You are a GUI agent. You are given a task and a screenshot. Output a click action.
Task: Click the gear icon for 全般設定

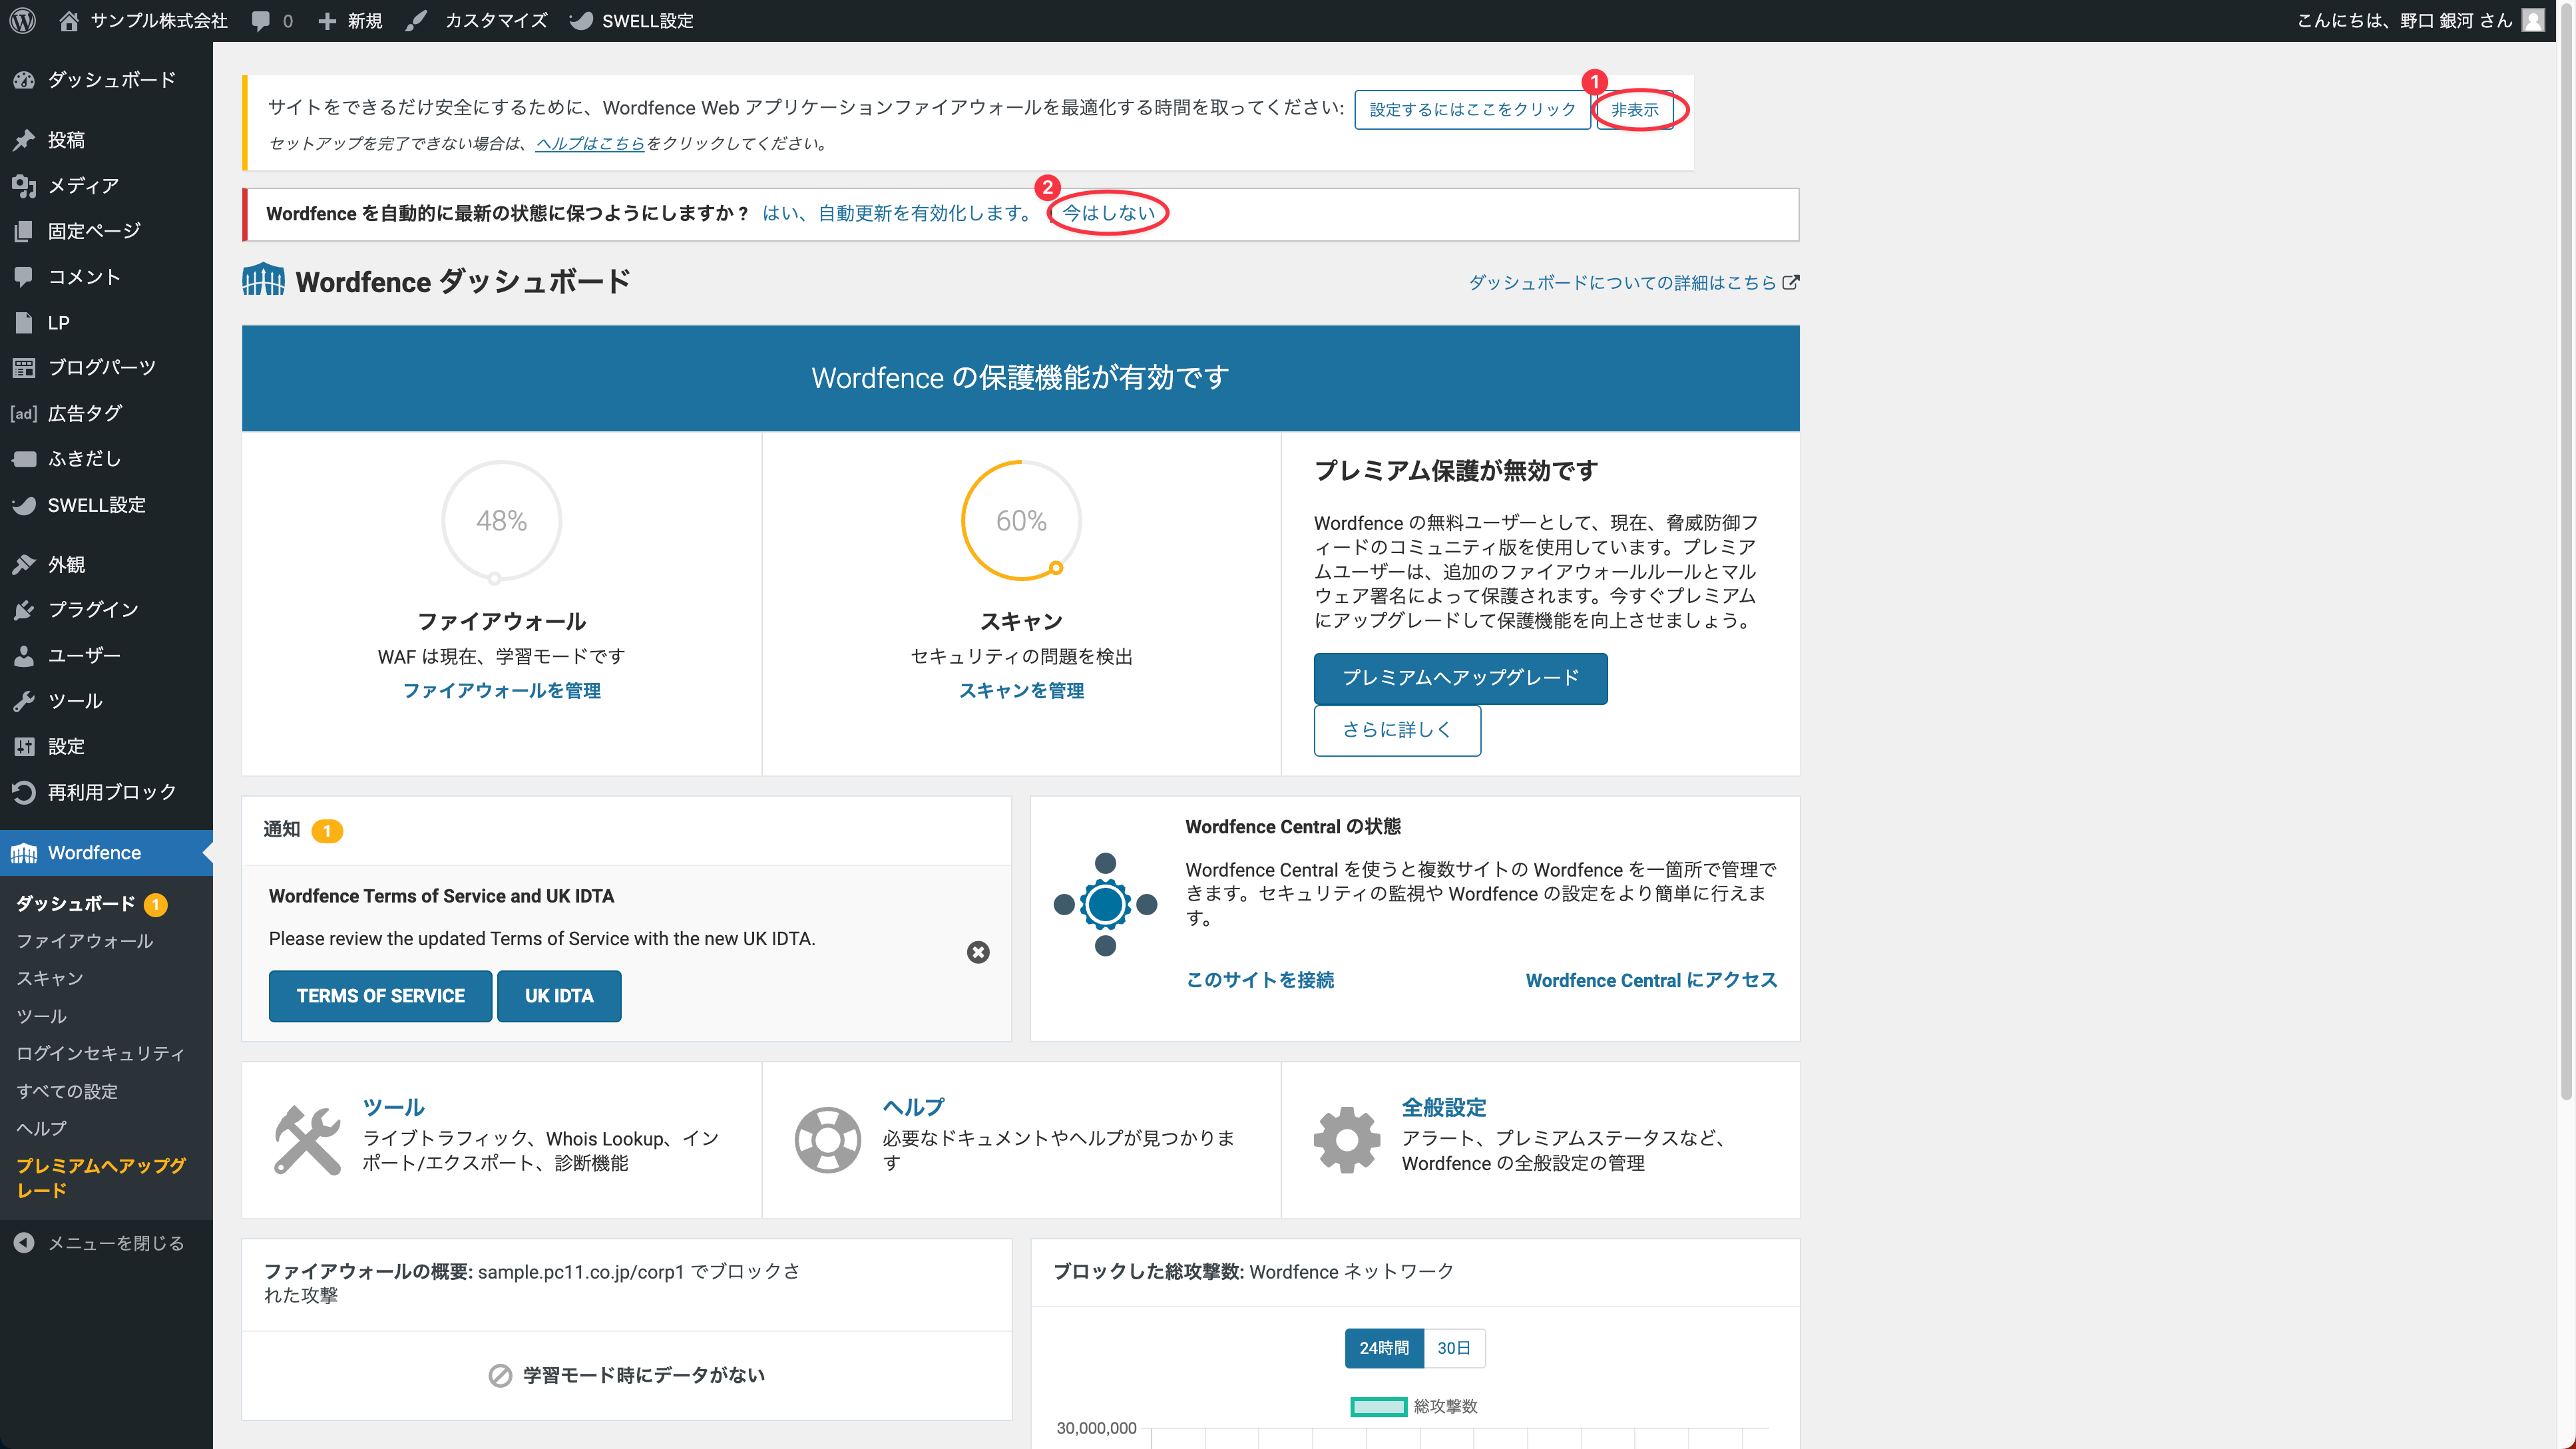[x=1346, y=1139]
